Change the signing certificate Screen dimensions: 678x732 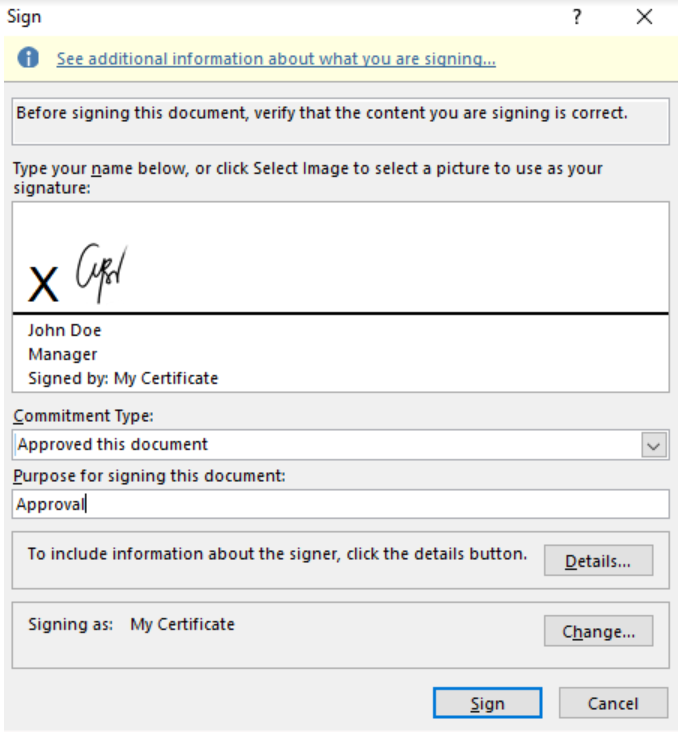click(x=598, y=631)
